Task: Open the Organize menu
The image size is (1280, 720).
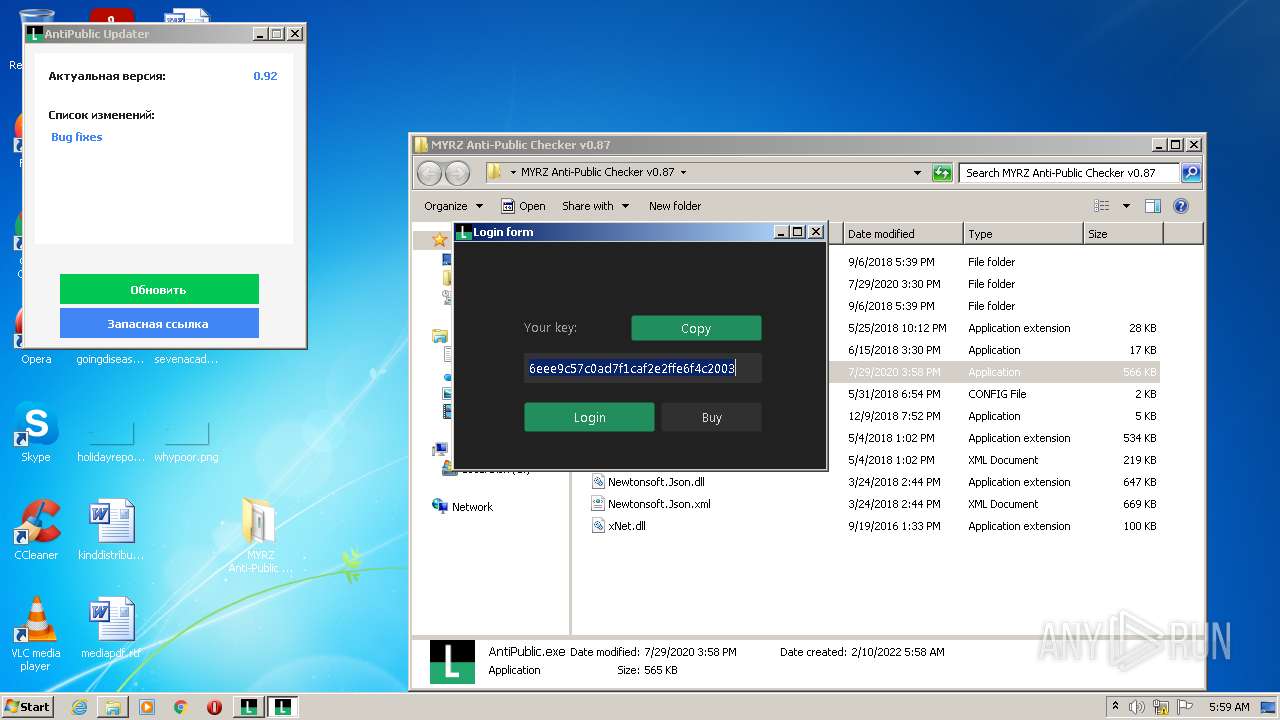Action: [x=451, y=206]
